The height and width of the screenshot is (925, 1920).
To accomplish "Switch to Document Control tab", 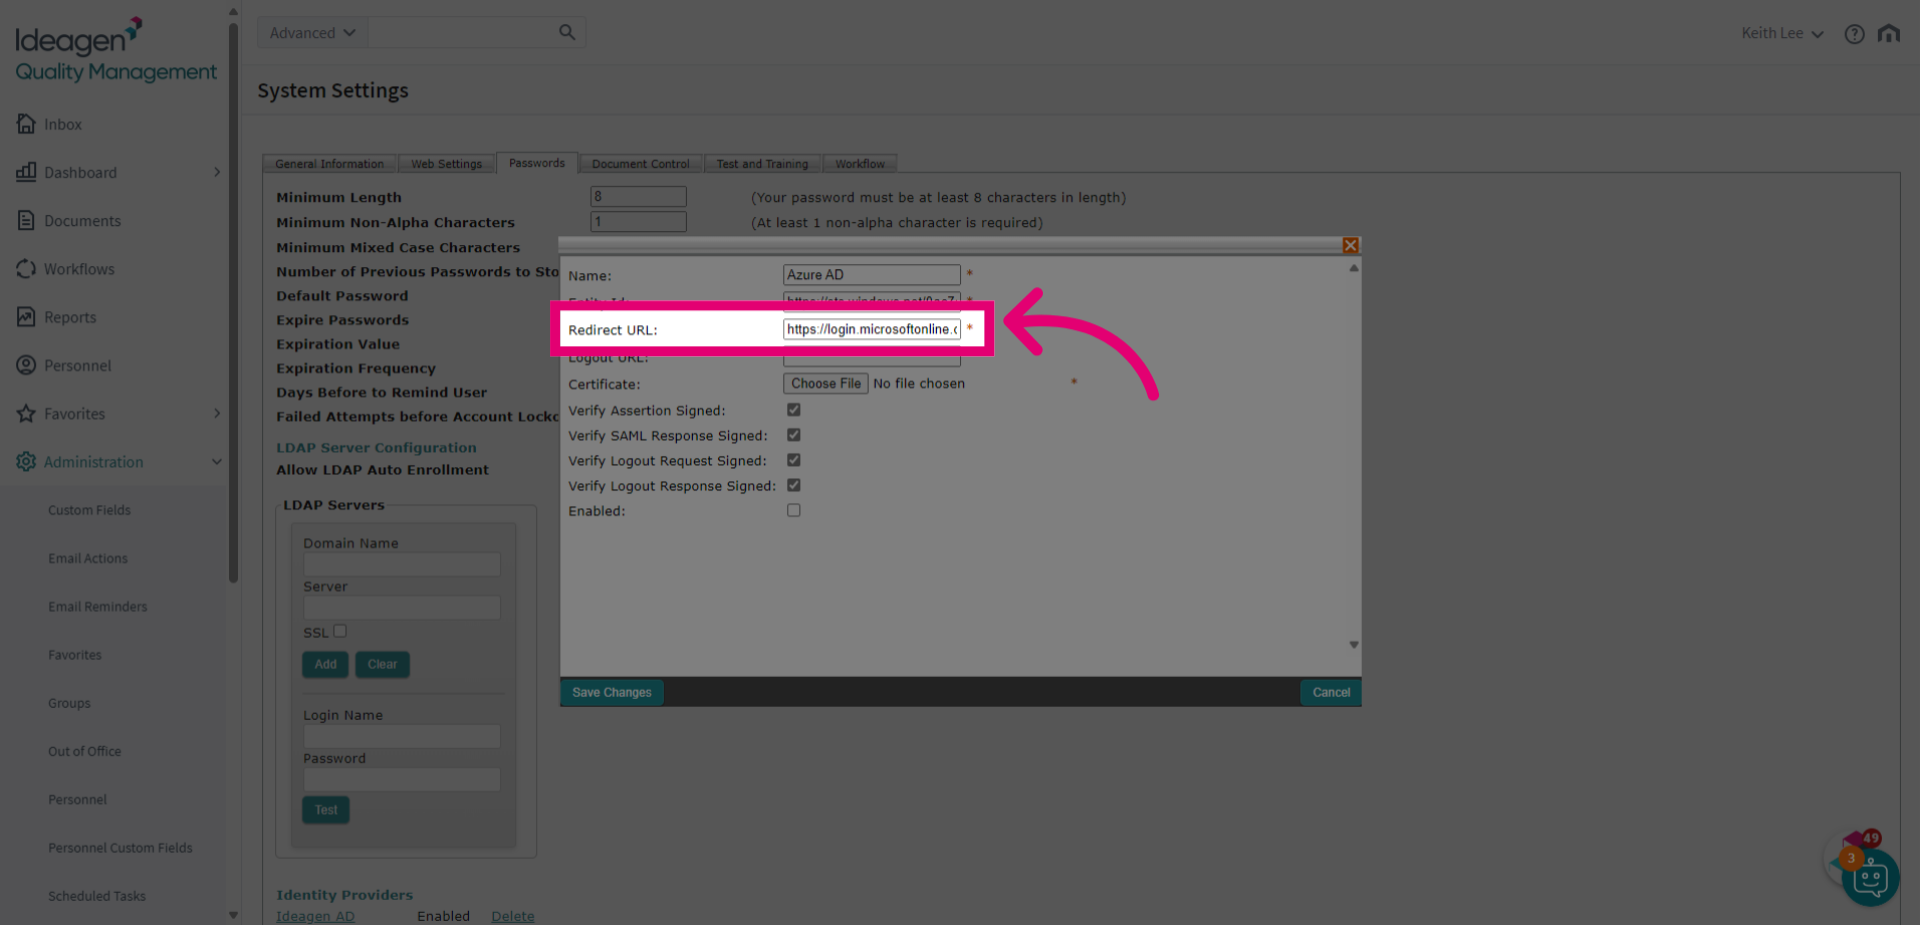I will pos(640,164).
